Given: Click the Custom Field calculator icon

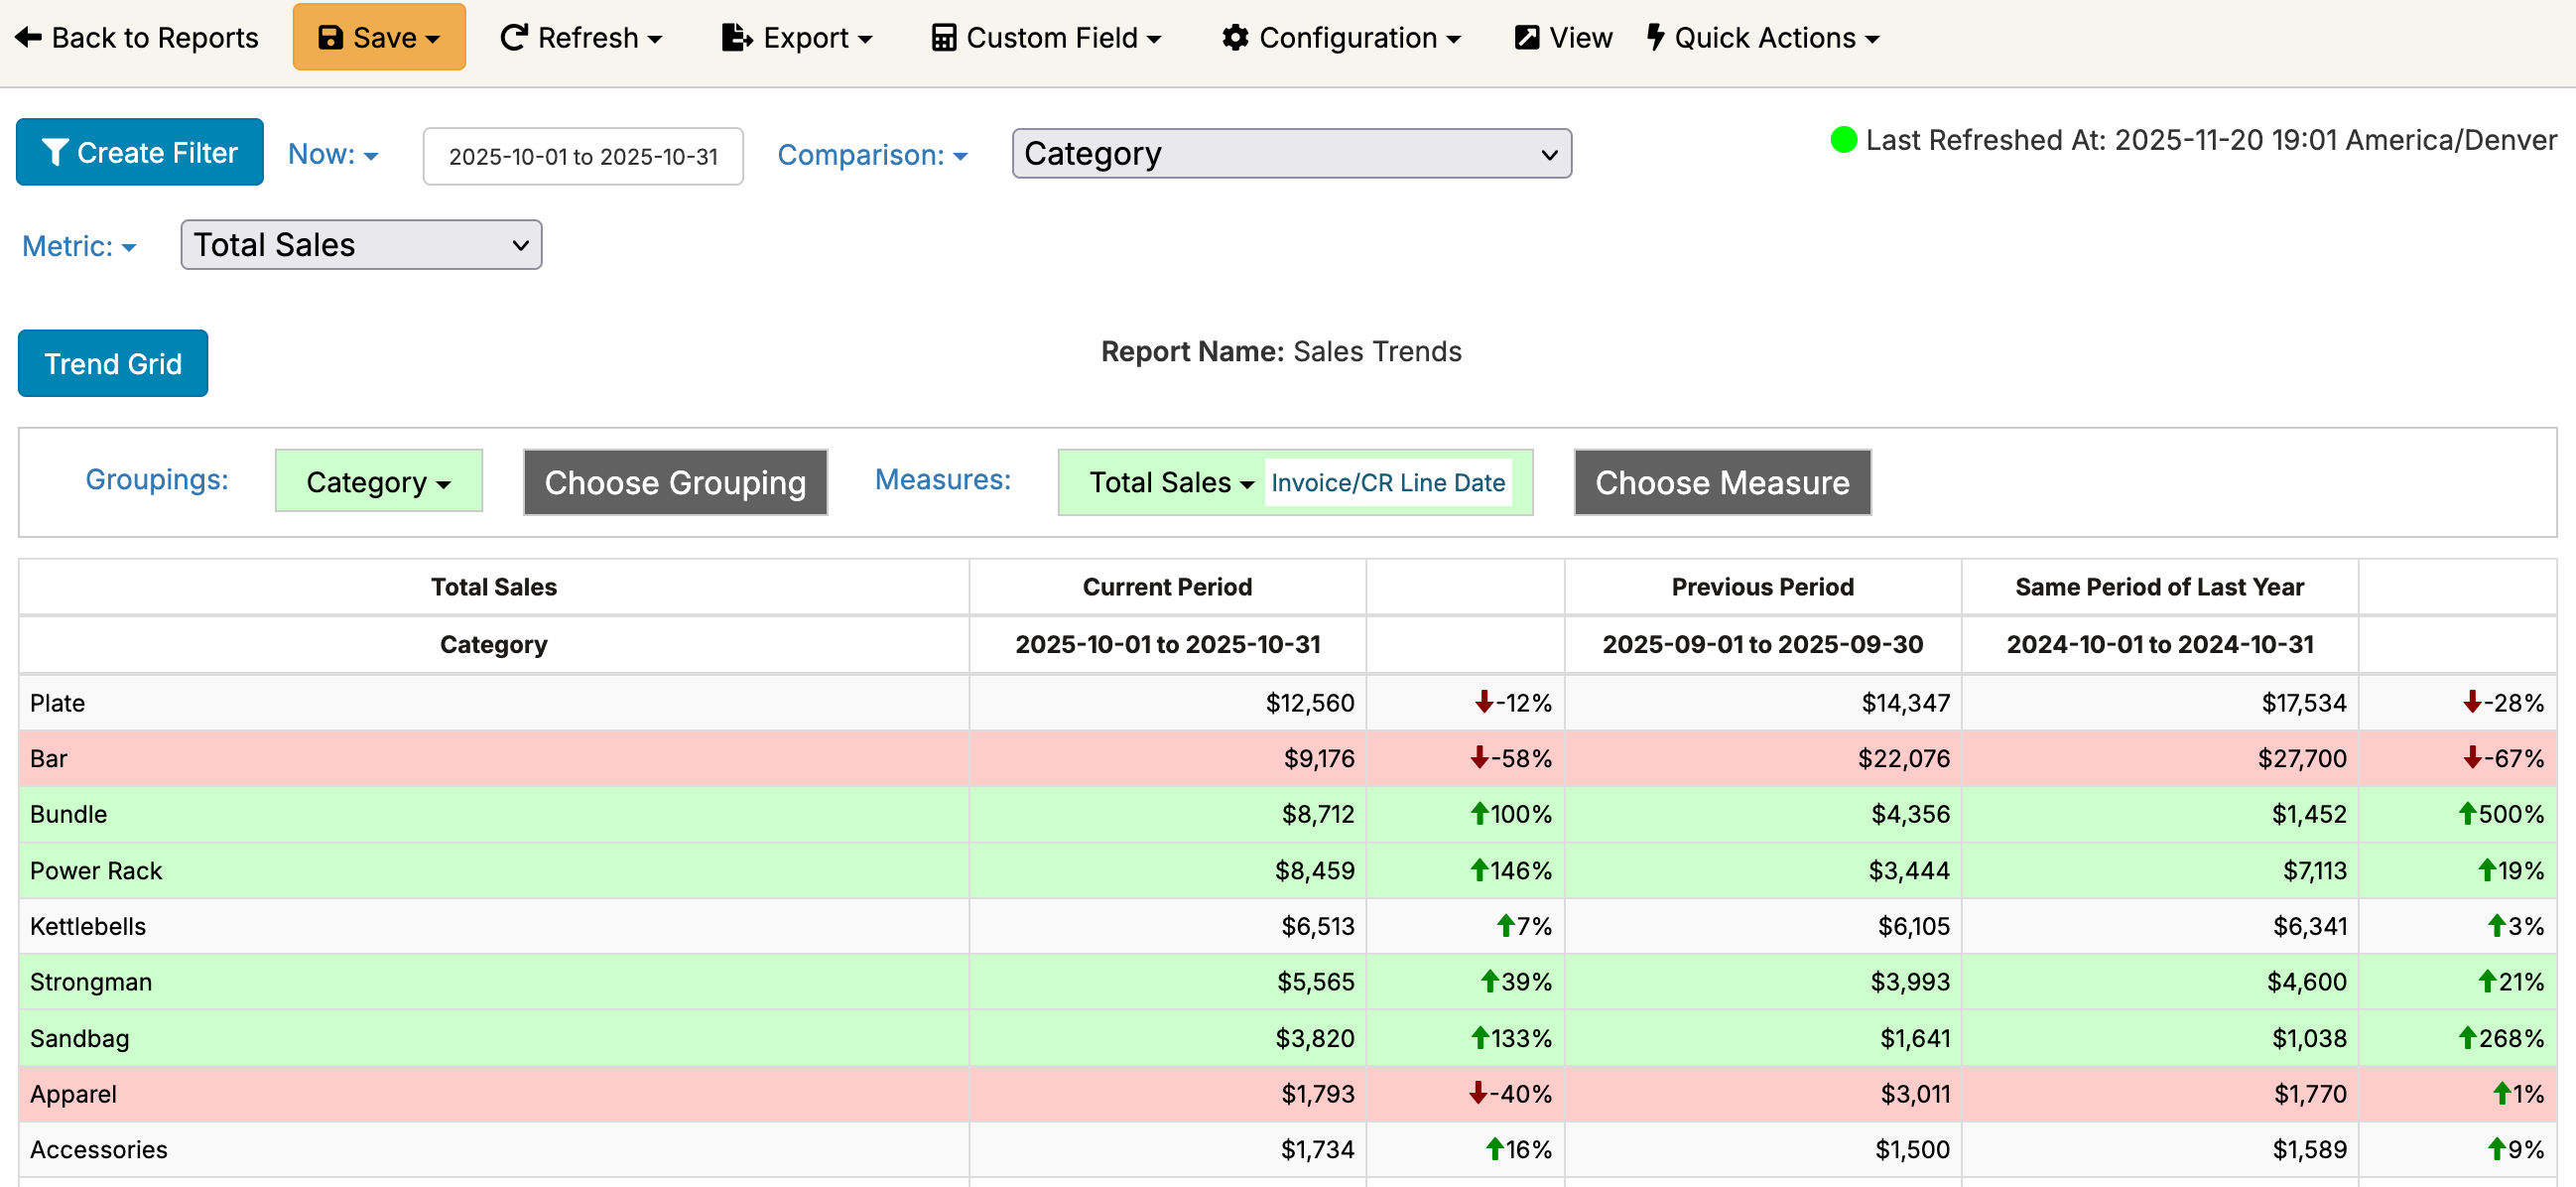Looking at the screenshot, I should (x=943, y=38).
